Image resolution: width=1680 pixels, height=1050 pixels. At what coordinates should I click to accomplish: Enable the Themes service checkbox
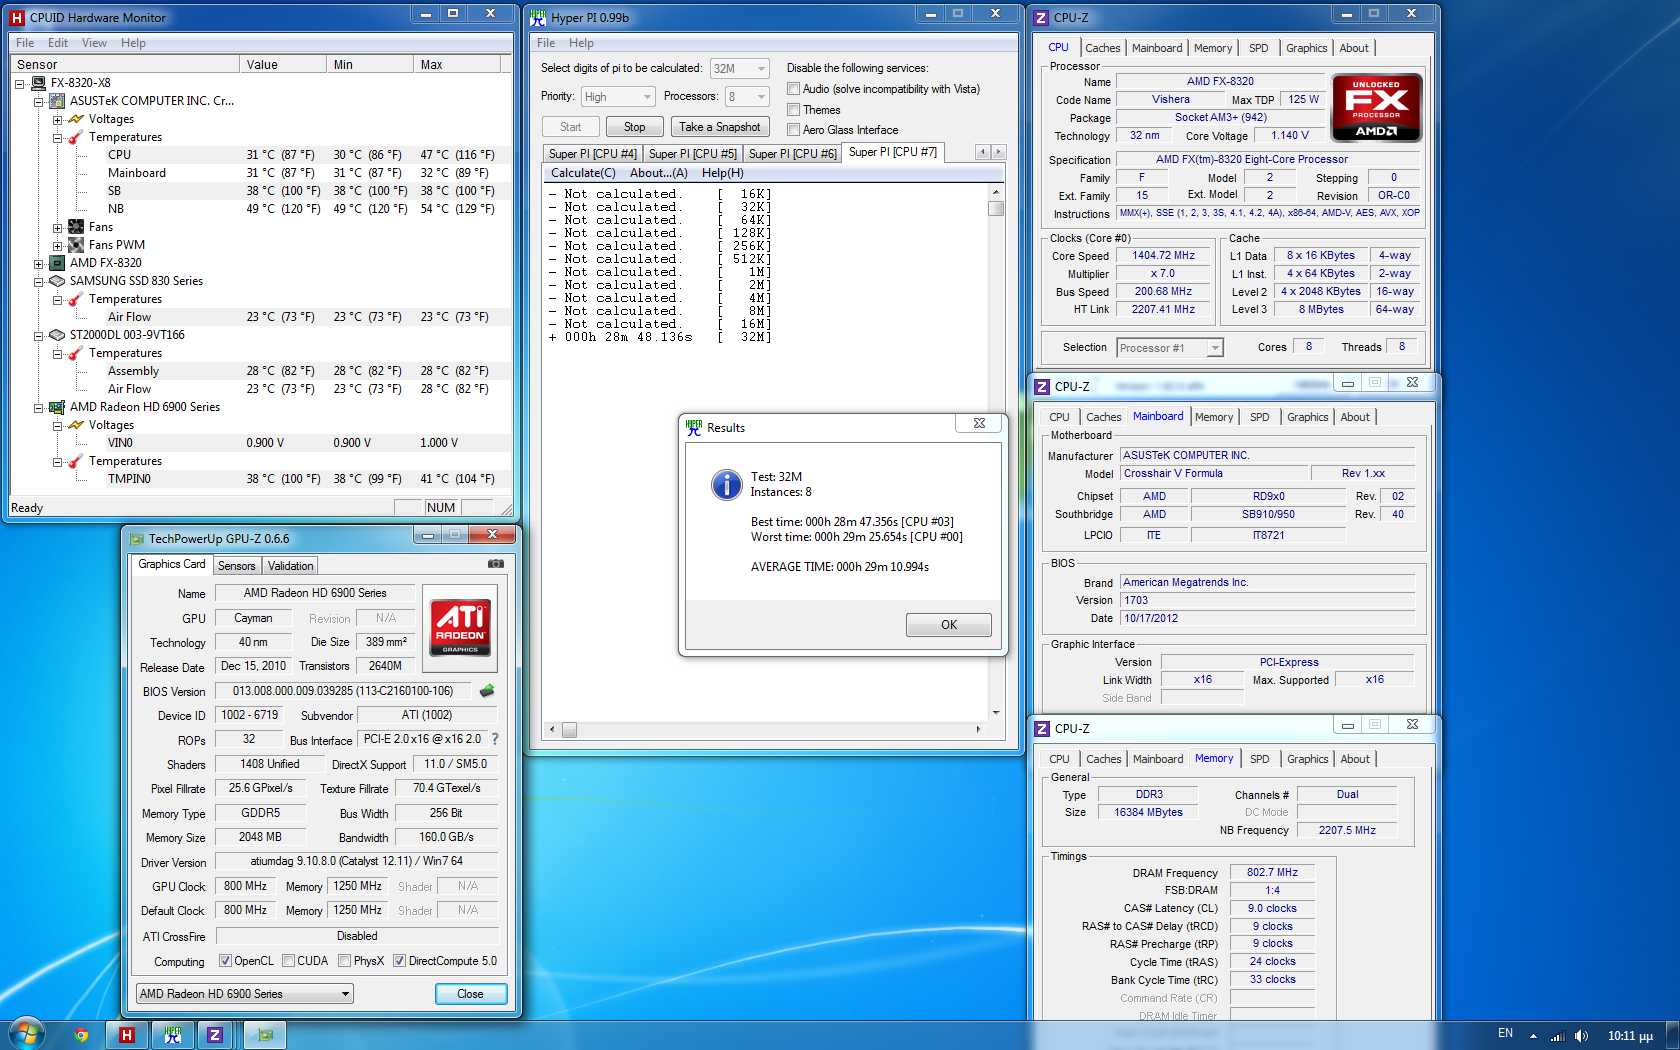click(794, 110)
